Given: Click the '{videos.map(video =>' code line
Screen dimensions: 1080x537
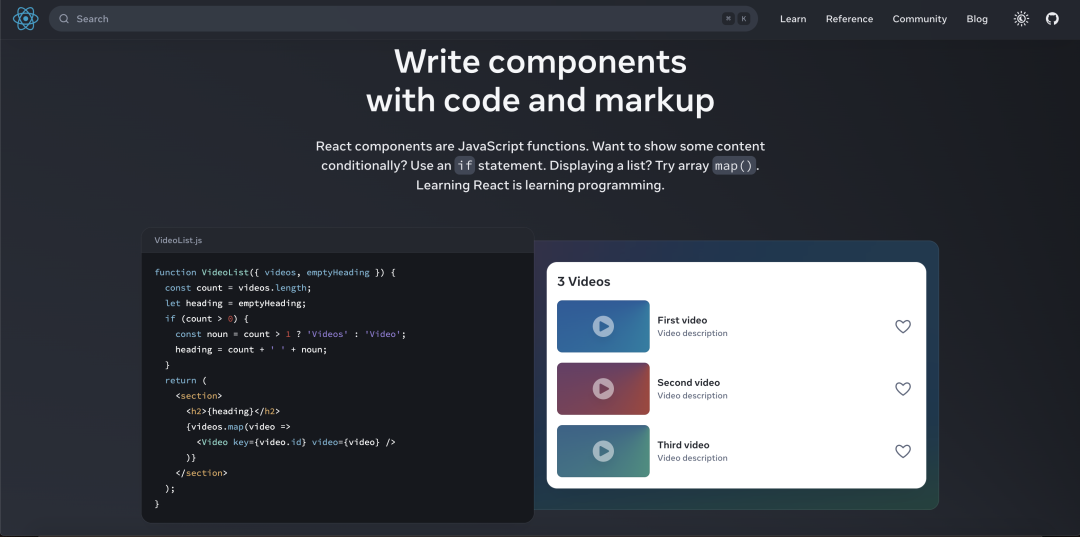Looking at the screenshot, I should pos(238,427).
